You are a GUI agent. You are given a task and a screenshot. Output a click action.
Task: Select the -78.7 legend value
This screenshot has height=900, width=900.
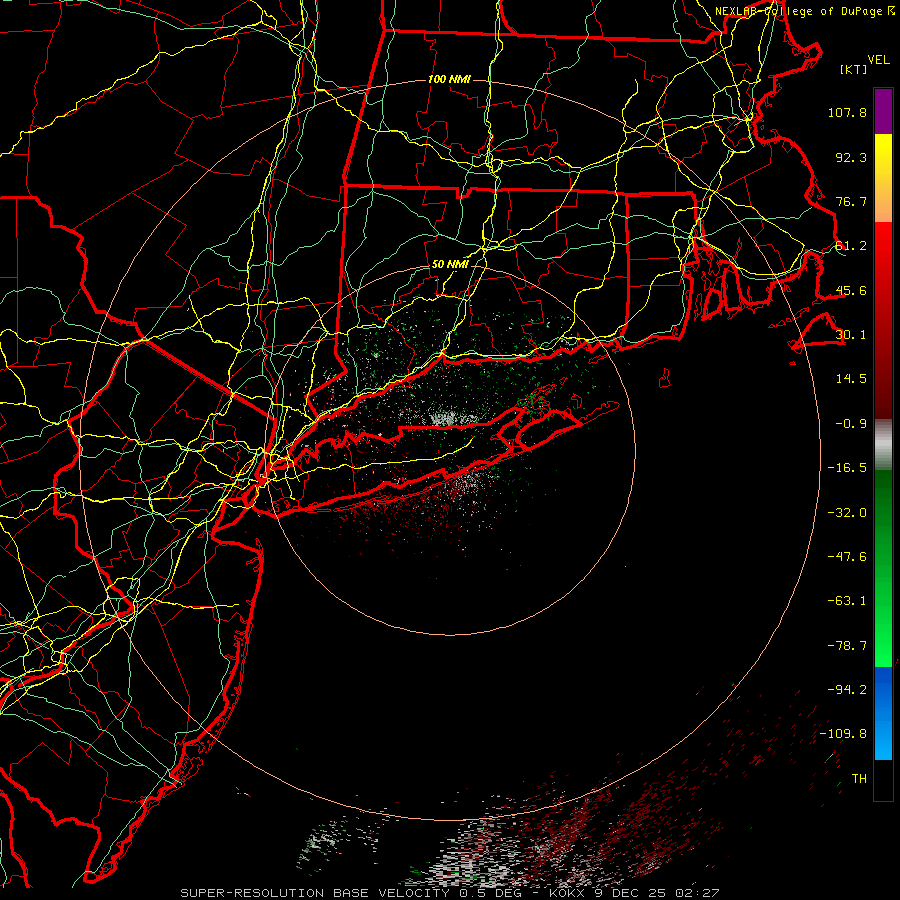point(847,646)
